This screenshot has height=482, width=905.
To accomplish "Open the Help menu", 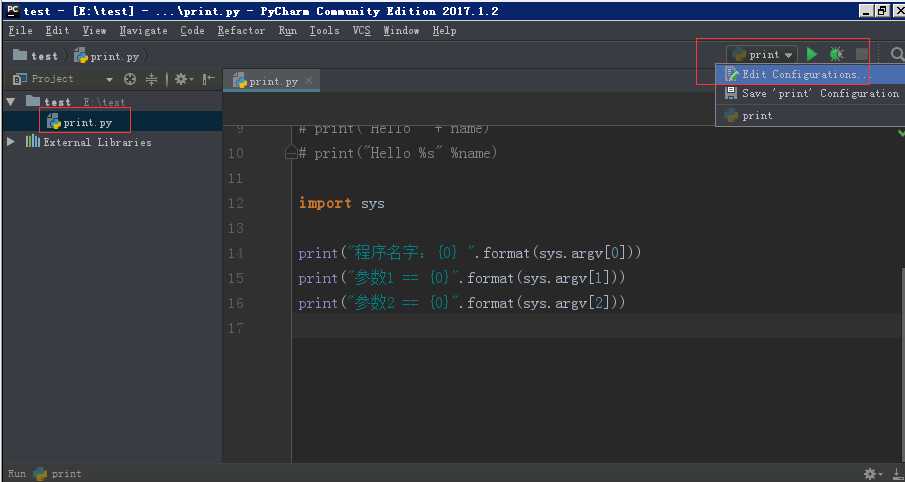I will click(444, 31).
